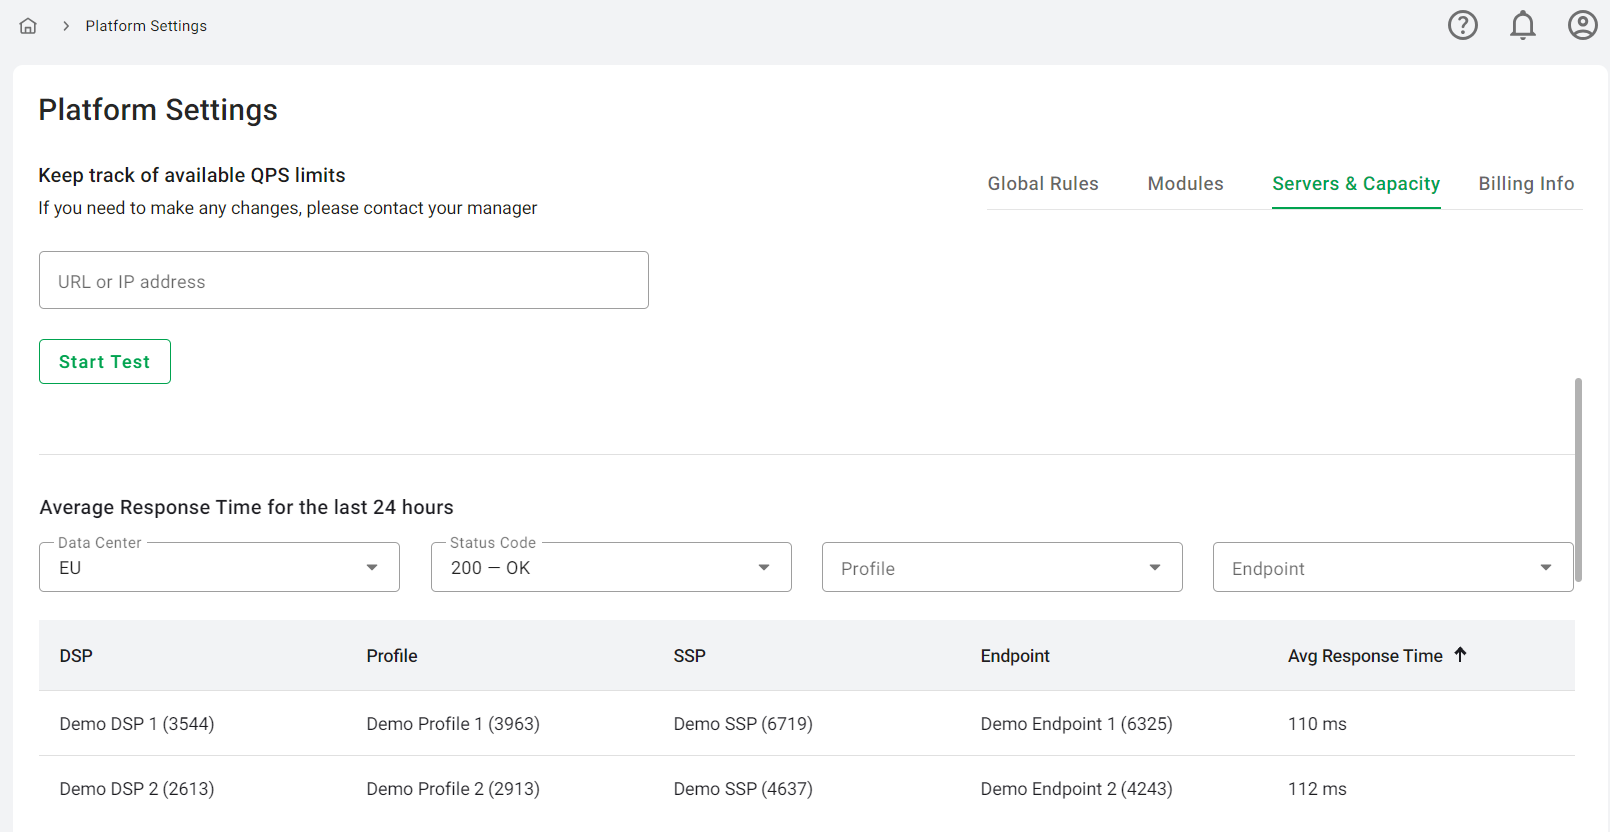Open the help question mark icon
This screenshot has height=832, width=1610.
point(1462,25)
